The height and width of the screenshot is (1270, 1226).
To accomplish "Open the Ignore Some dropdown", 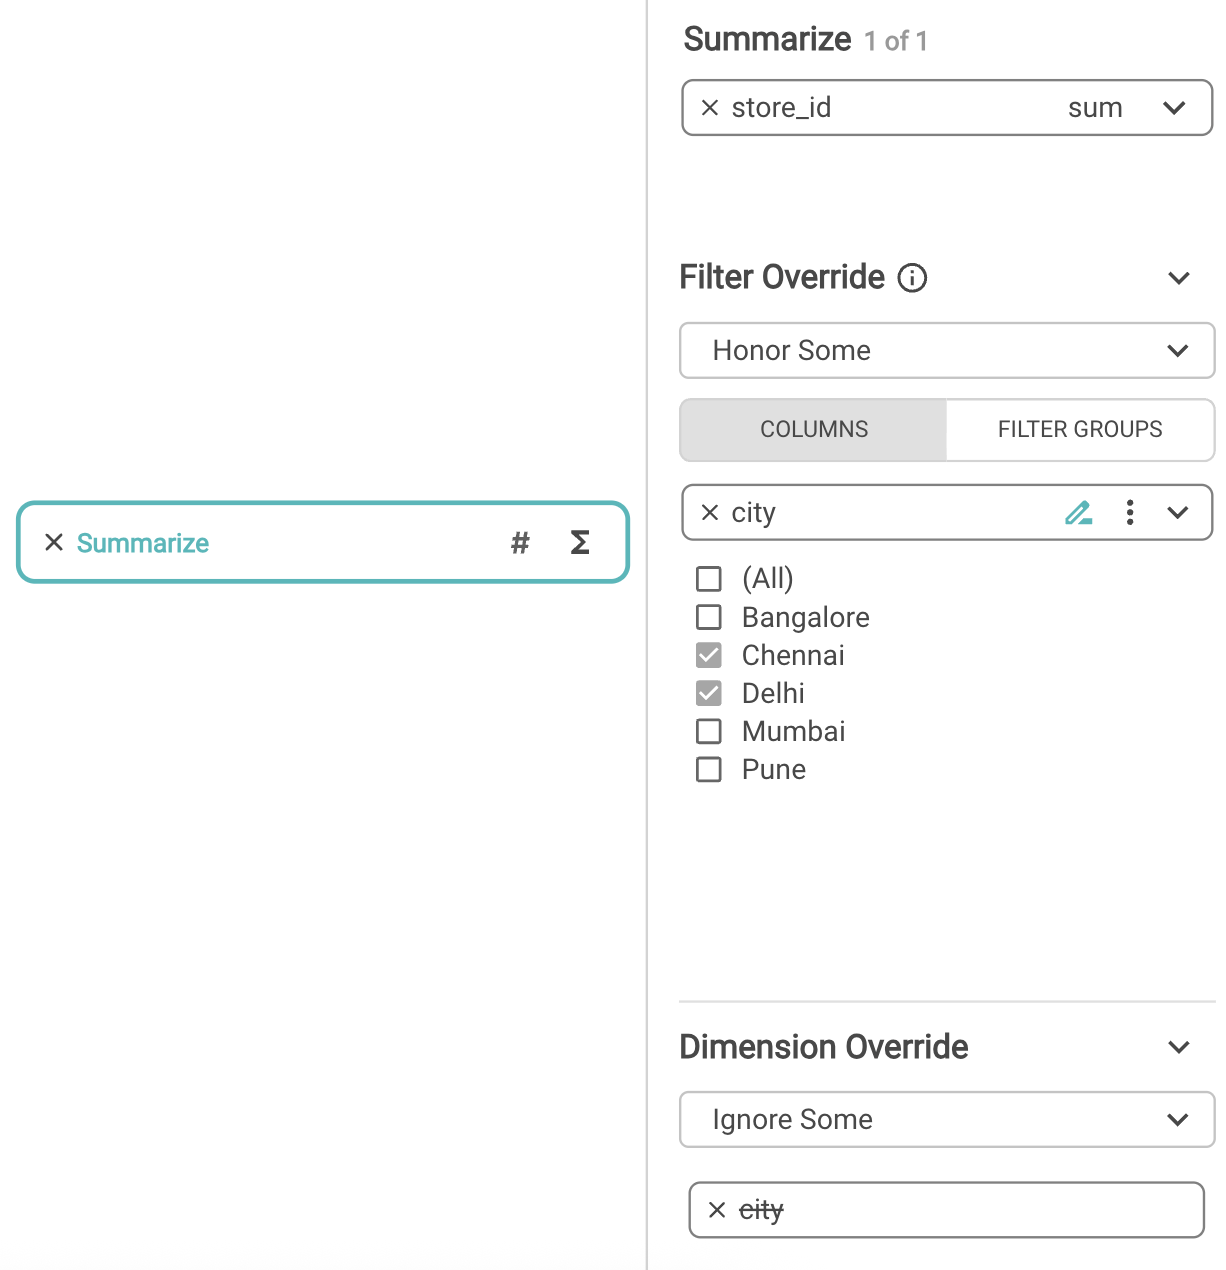I will [x=946, y=1120].
